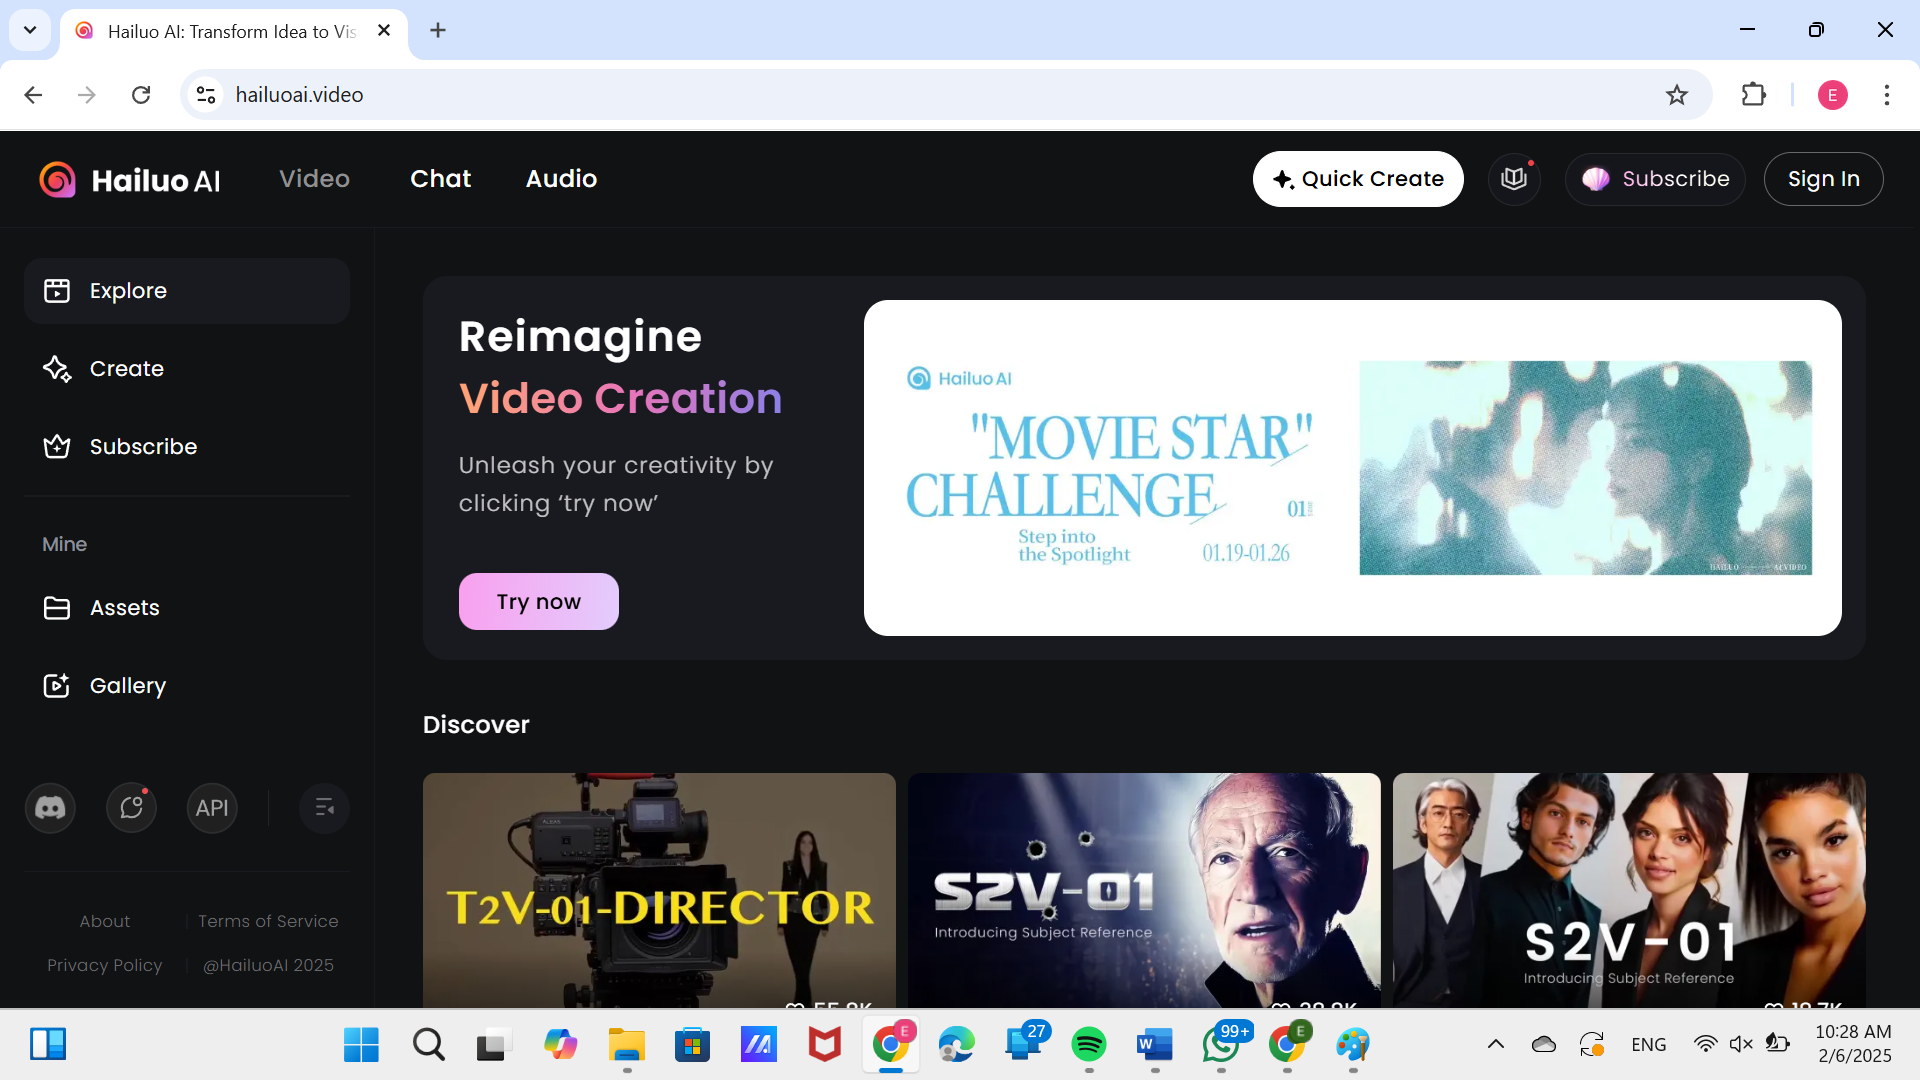Open network and volume quick settings
This screenshot has height=1080, width=1920.
[x=1740, y=1044]
